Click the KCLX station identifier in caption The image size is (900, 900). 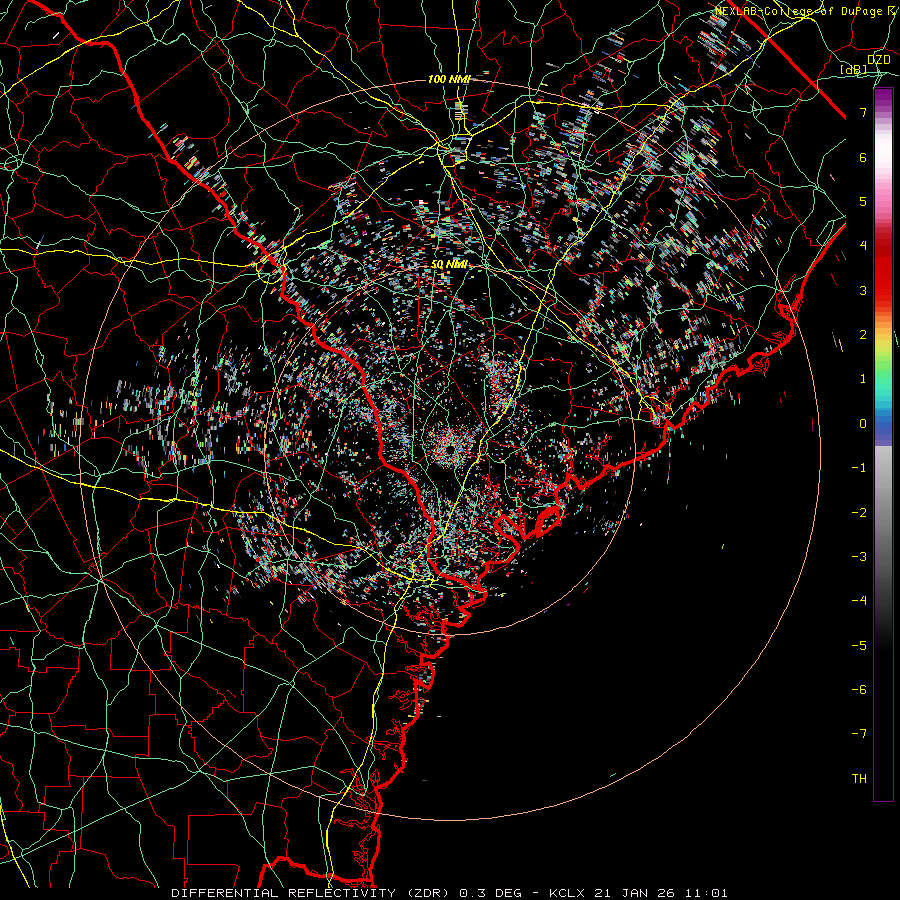(x=569, y=893)
